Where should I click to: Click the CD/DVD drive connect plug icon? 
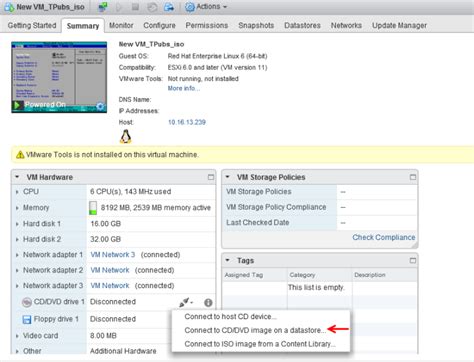[x=185, y=302]
